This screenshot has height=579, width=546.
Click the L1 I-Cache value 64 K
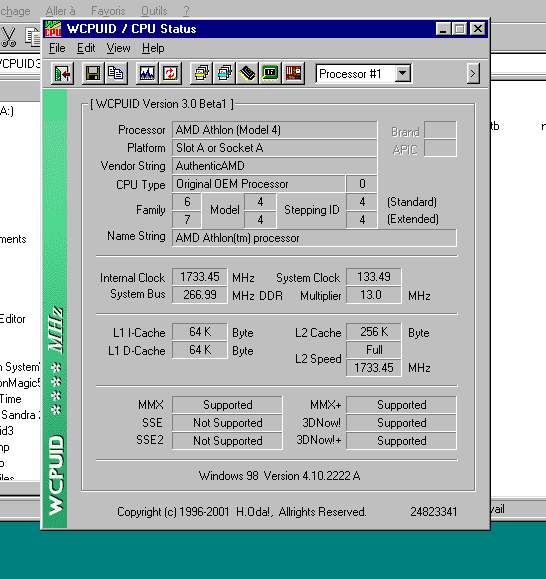point(200,332)
